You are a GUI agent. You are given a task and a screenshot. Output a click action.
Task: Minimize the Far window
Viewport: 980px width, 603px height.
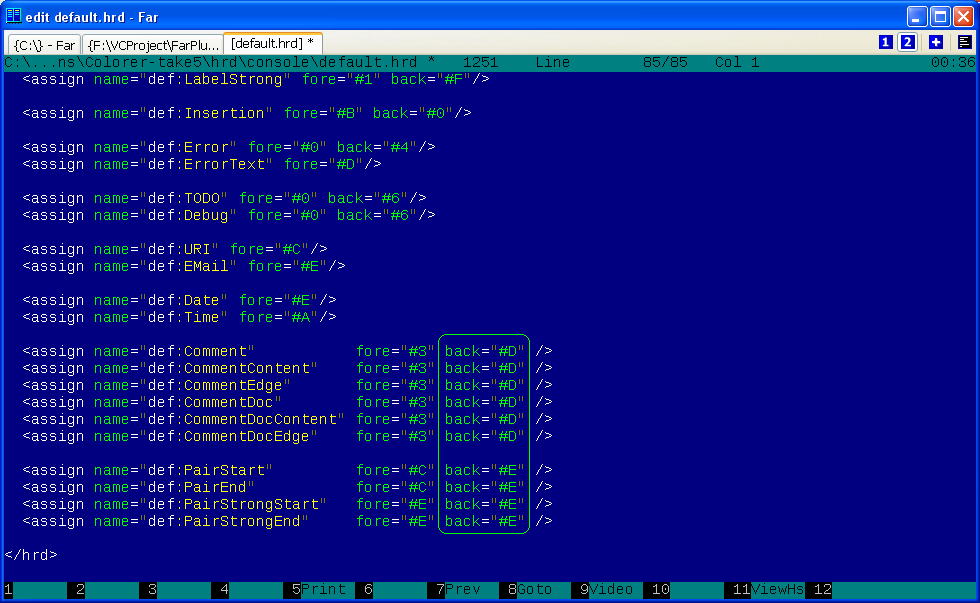[x=917, y=16]
